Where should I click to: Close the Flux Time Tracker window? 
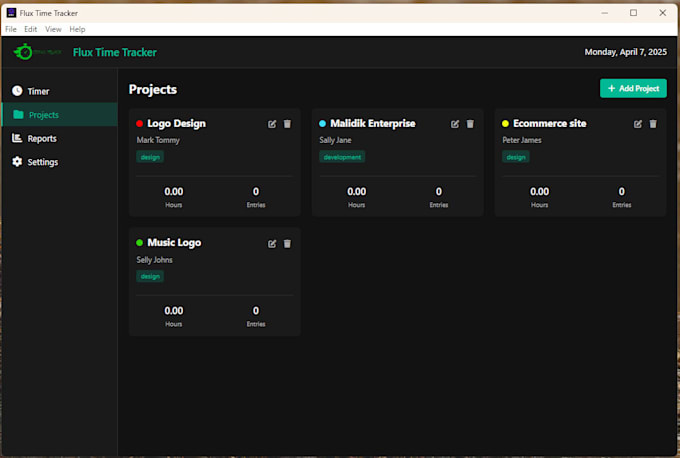click(x=663, y=13)
